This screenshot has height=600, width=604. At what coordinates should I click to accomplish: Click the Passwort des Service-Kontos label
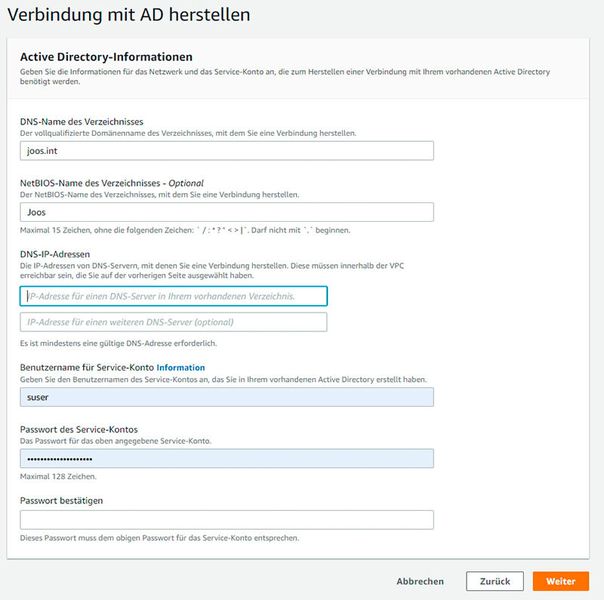[78, 429]
